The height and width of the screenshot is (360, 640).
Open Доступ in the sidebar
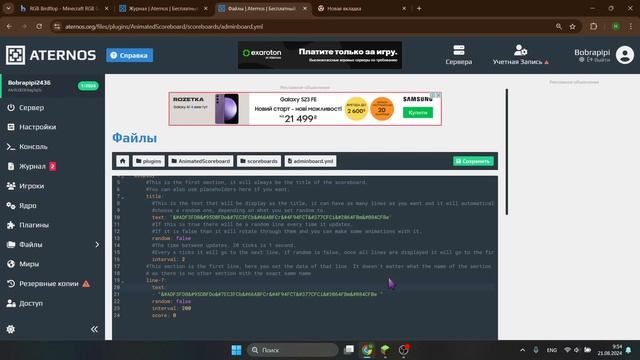[25, 303]
